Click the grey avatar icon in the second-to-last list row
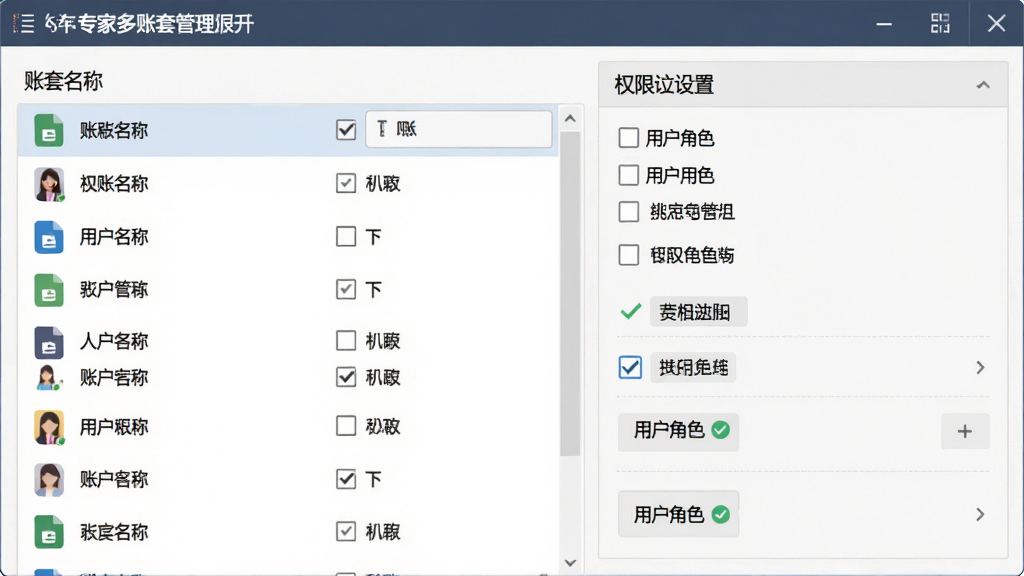1024x576 pixels. (49, 479)
